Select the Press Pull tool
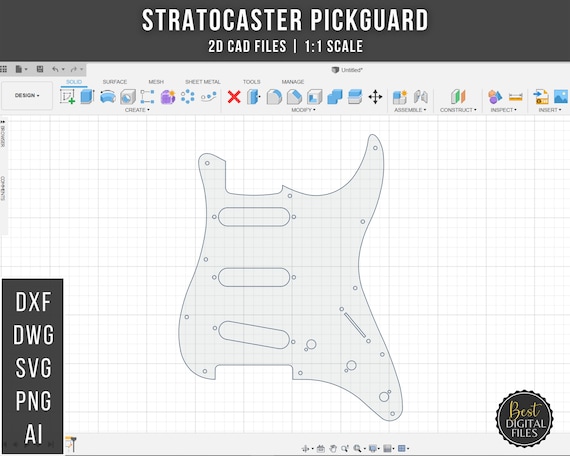Screen dimensions: 570x456 254,97
